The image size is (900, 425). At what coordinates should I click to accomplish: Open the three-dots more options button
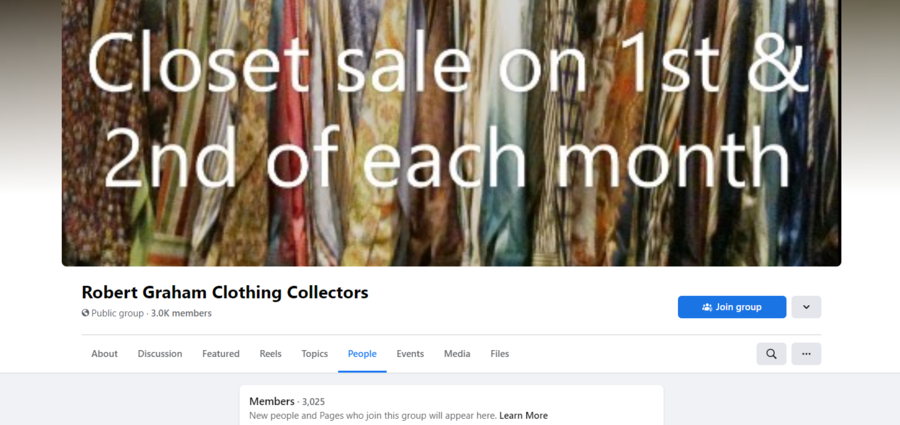[806, 354]
